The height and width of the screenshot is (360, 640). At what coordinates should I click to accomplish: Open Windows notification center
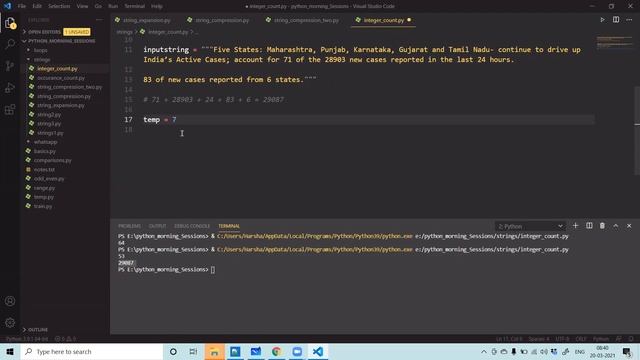click(x=627, y=351)
